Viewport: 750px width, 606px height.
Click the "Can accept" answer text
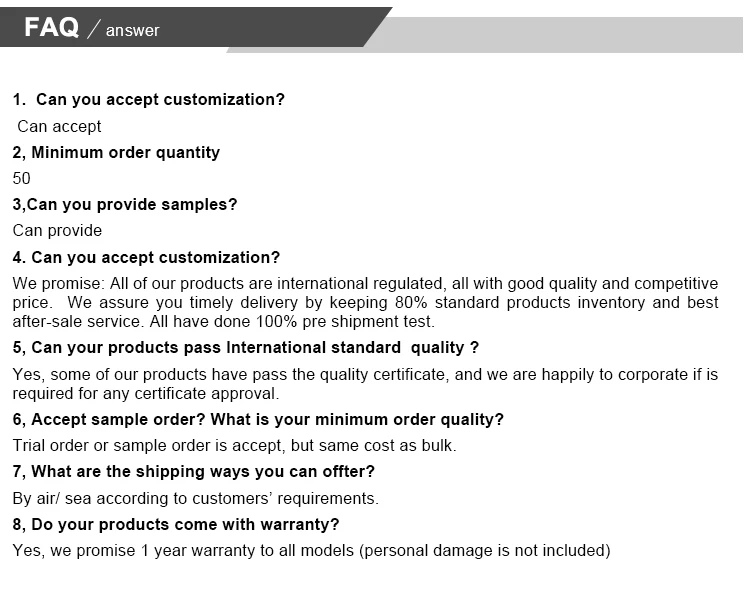(59, 126)
